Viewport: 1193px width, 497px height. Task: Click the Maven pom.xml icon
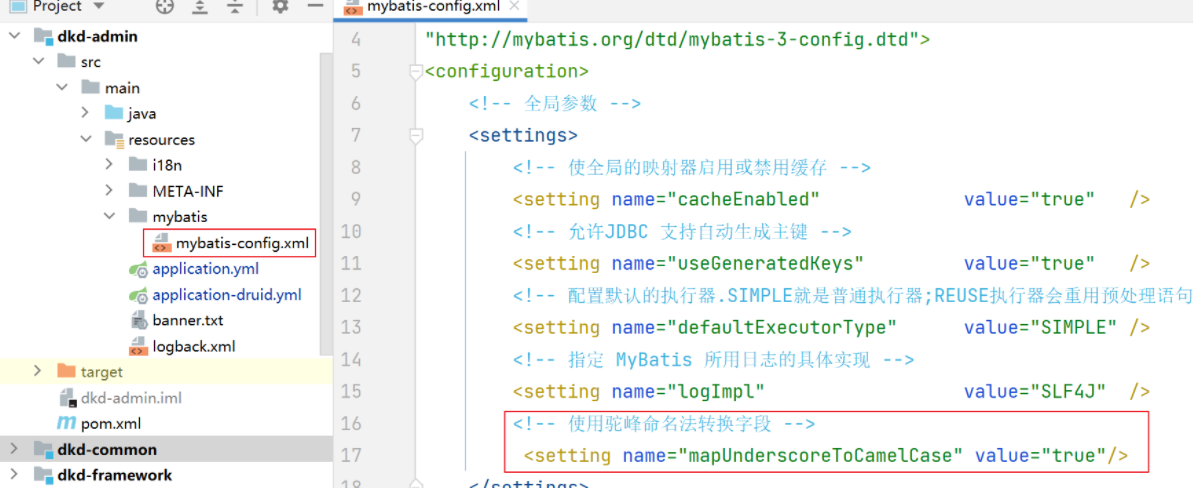(x=67, y=423)
